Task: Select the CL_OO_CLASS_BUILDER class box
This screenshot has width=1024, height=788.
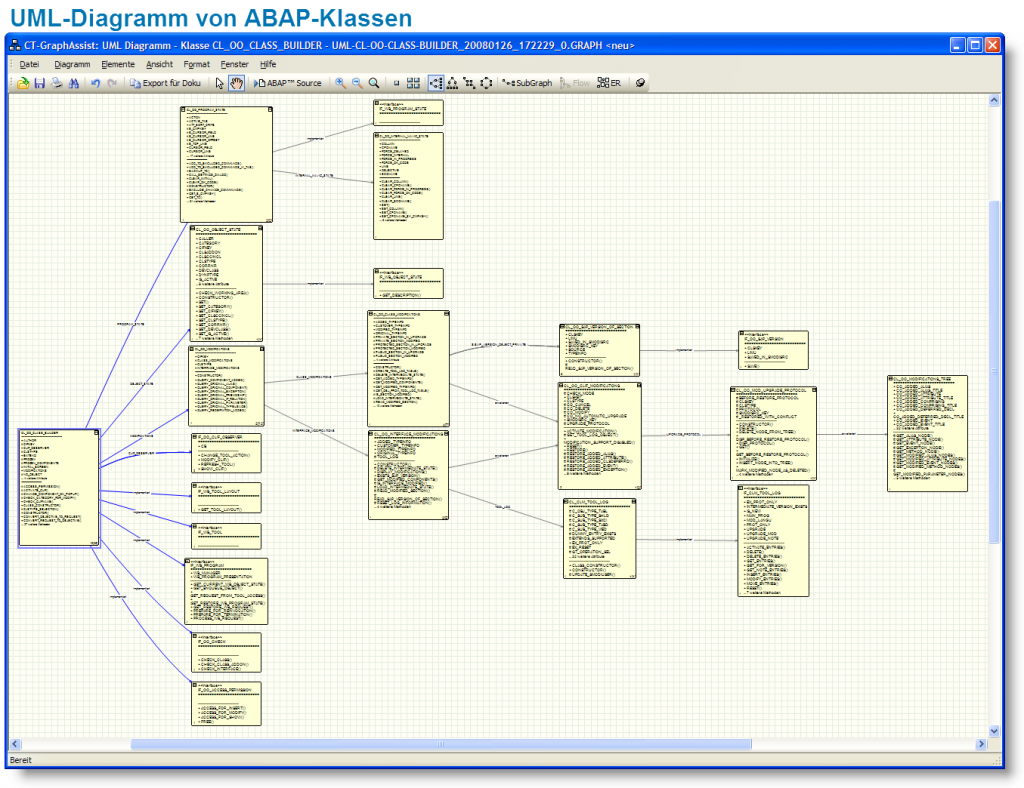Action: coord(60,487)
